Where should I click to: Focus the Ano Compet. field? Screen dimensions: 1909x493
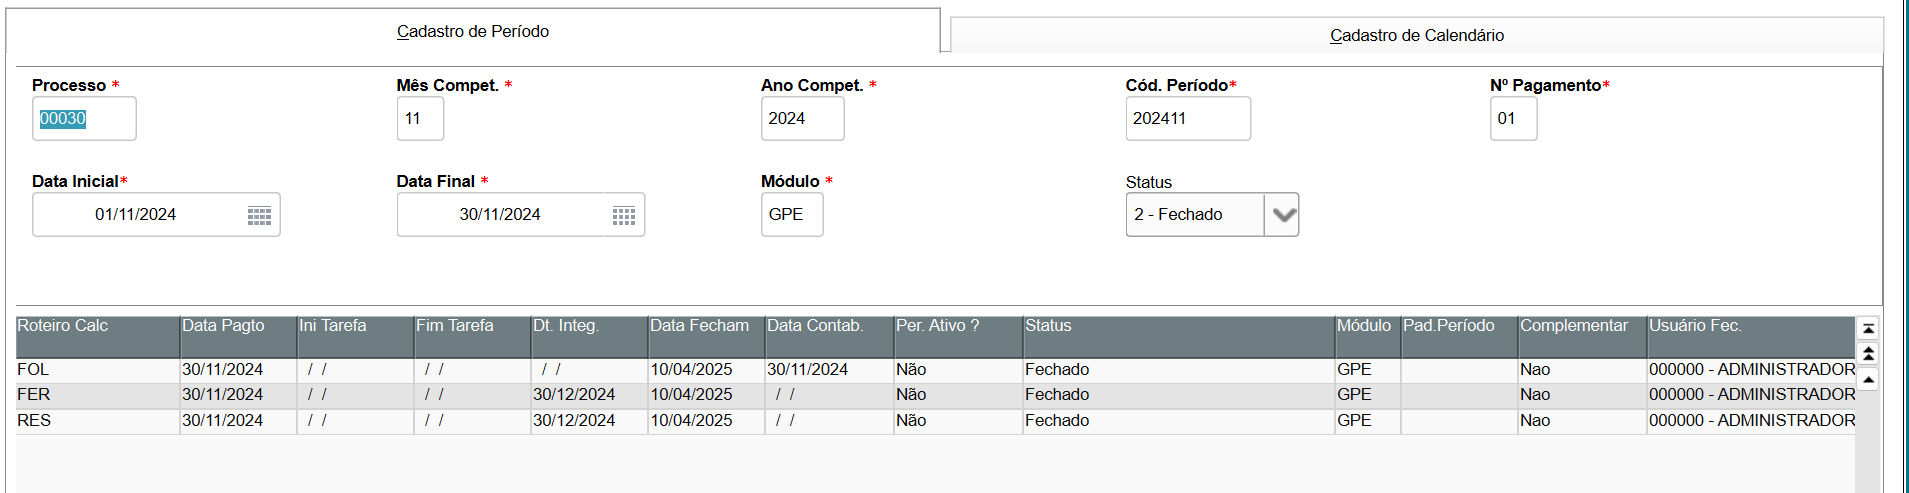(802, 119)
